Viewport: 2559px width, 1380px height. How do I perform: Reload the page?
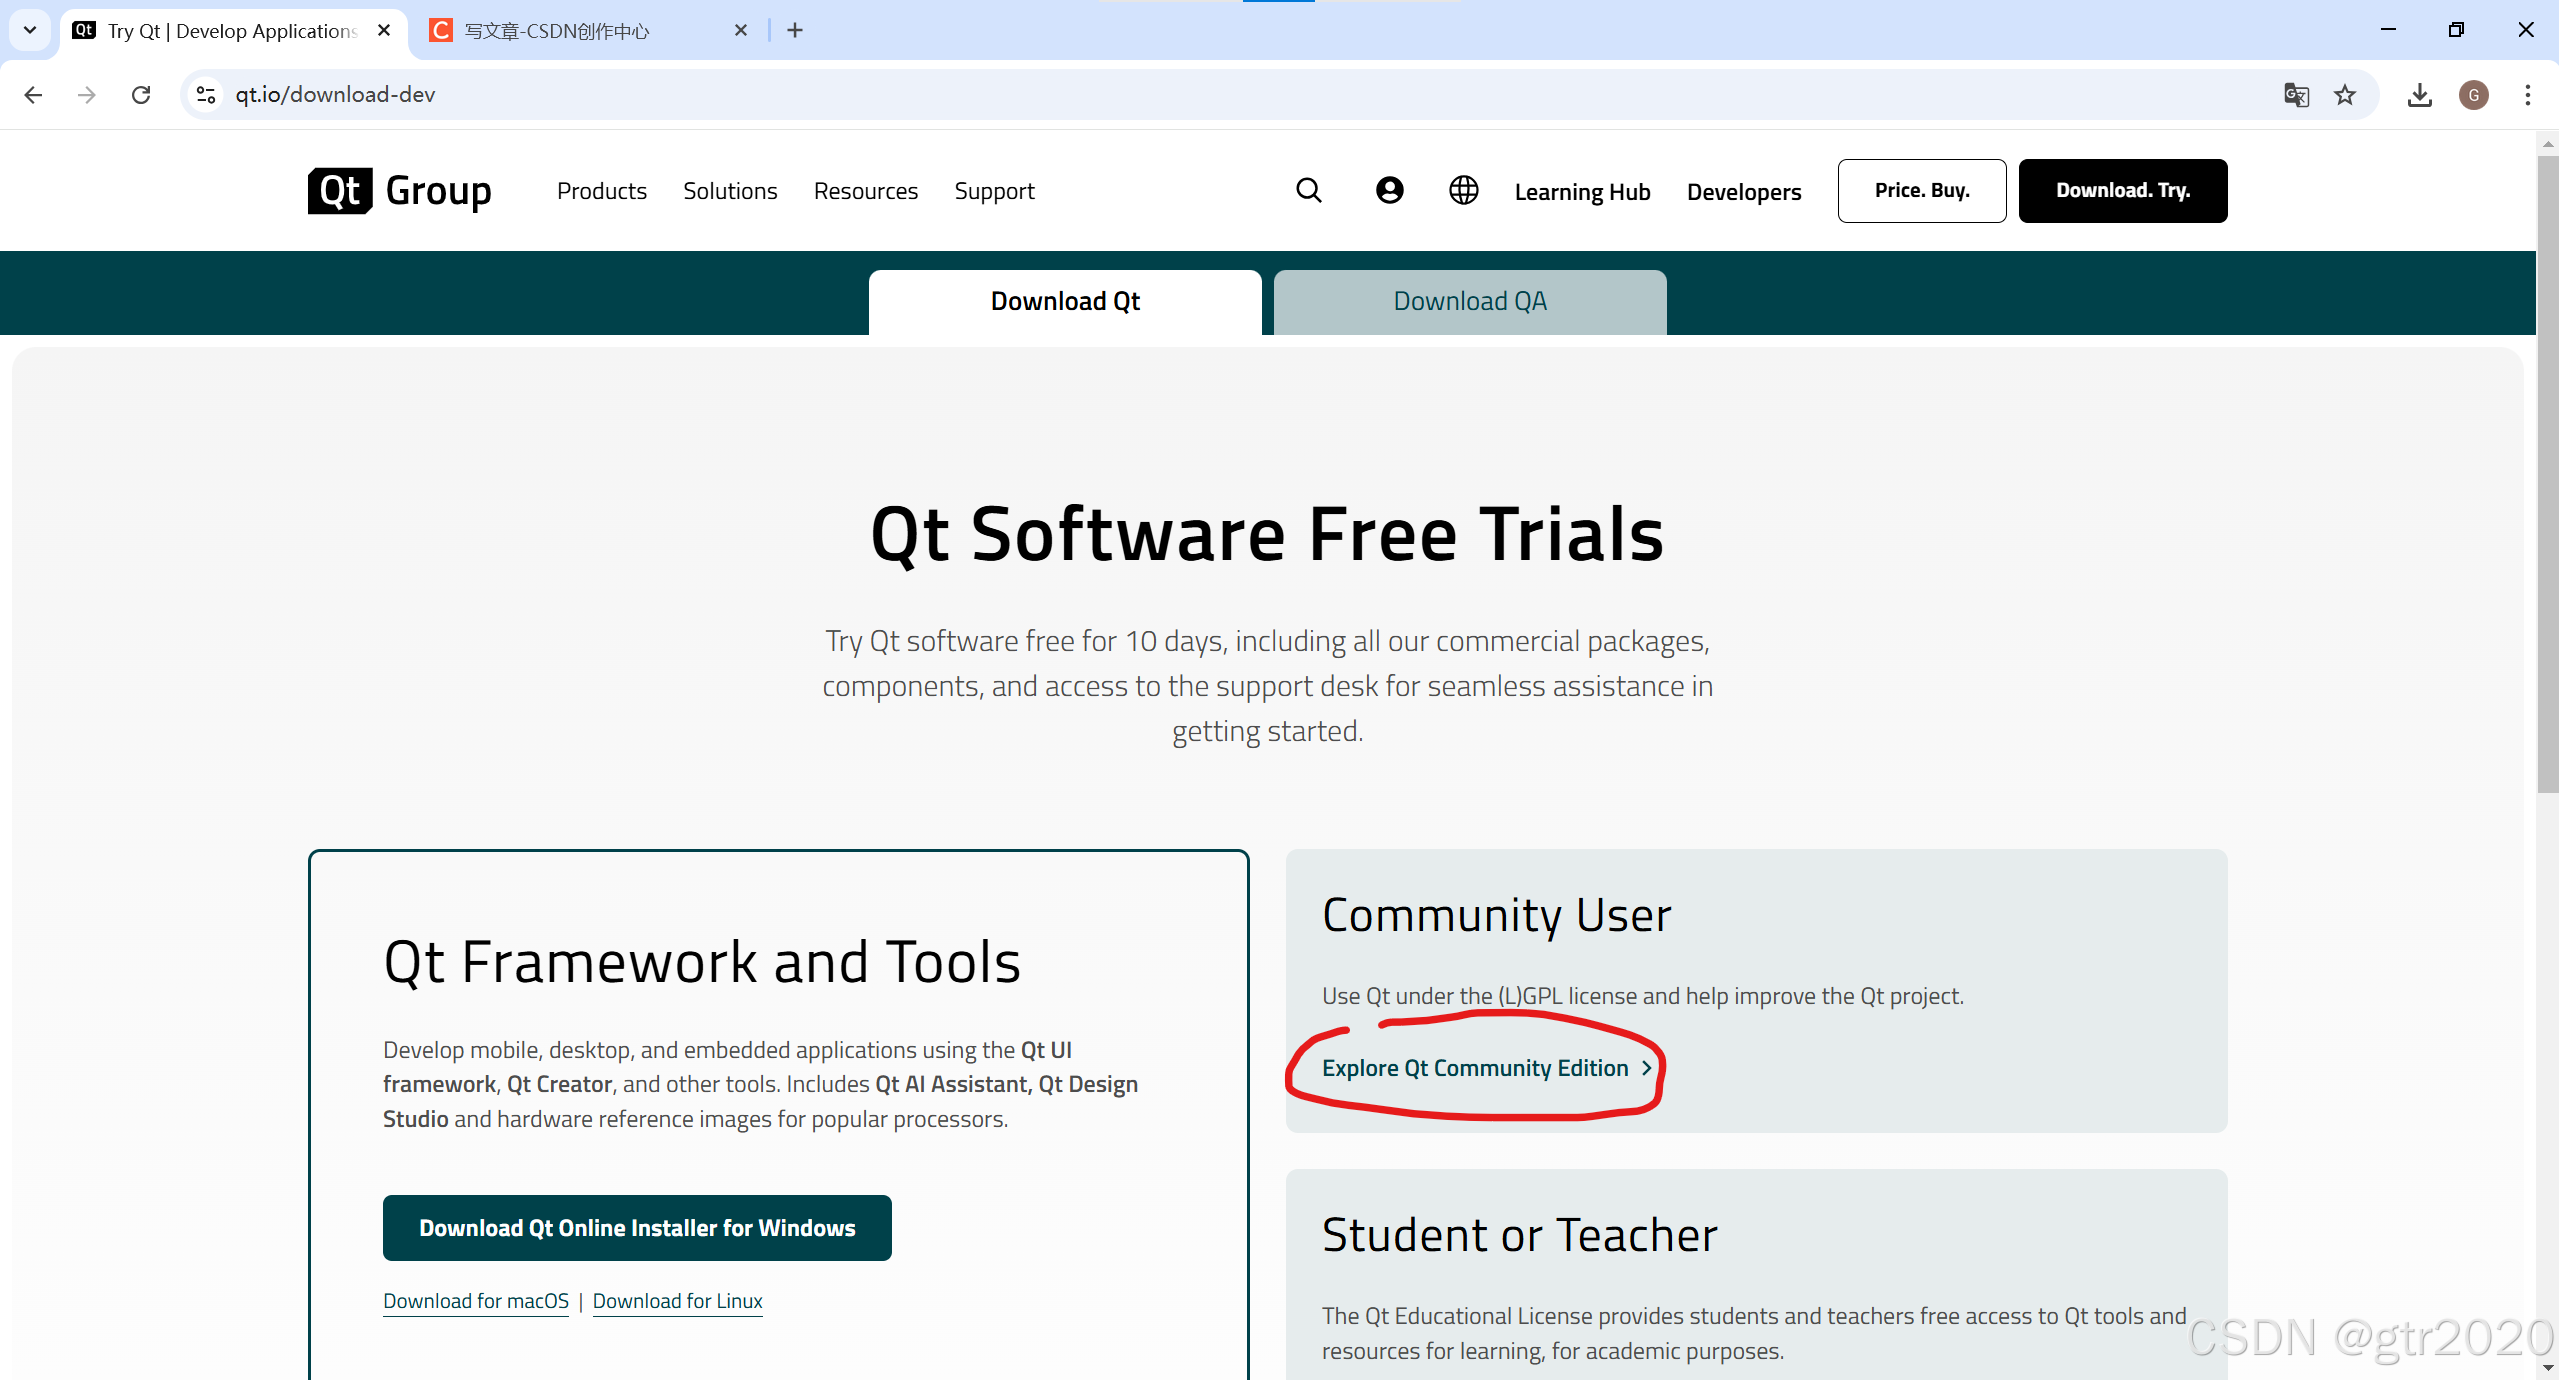pyautogui.click(x=141, y=95)
